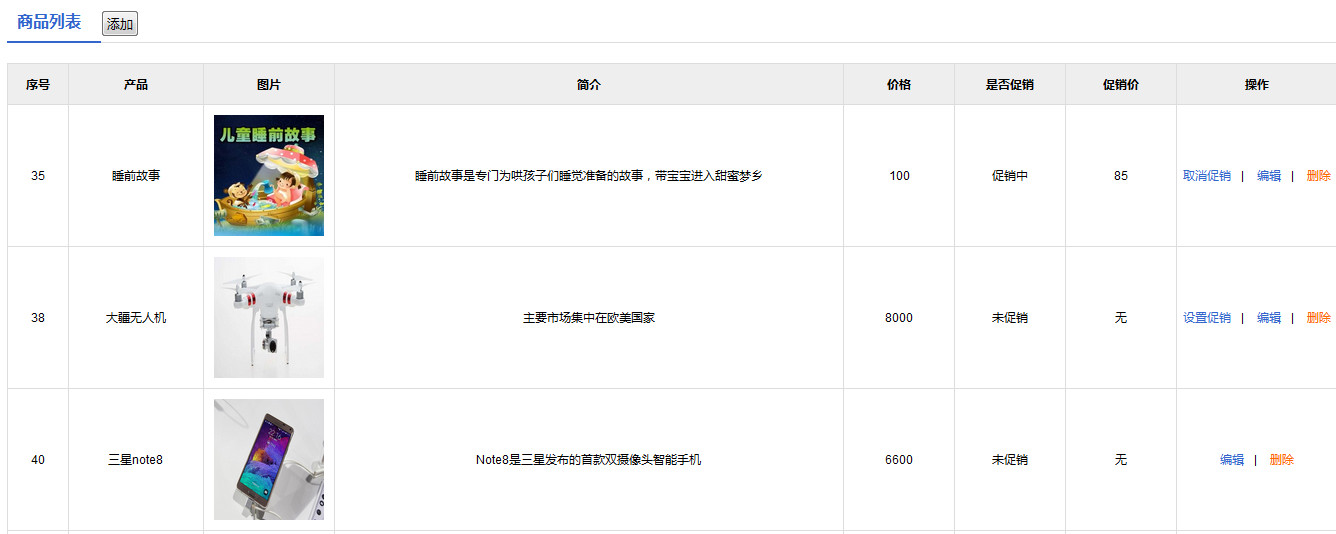Open the 商品列表 tab

pyautogui.click(x=50, y=22)
